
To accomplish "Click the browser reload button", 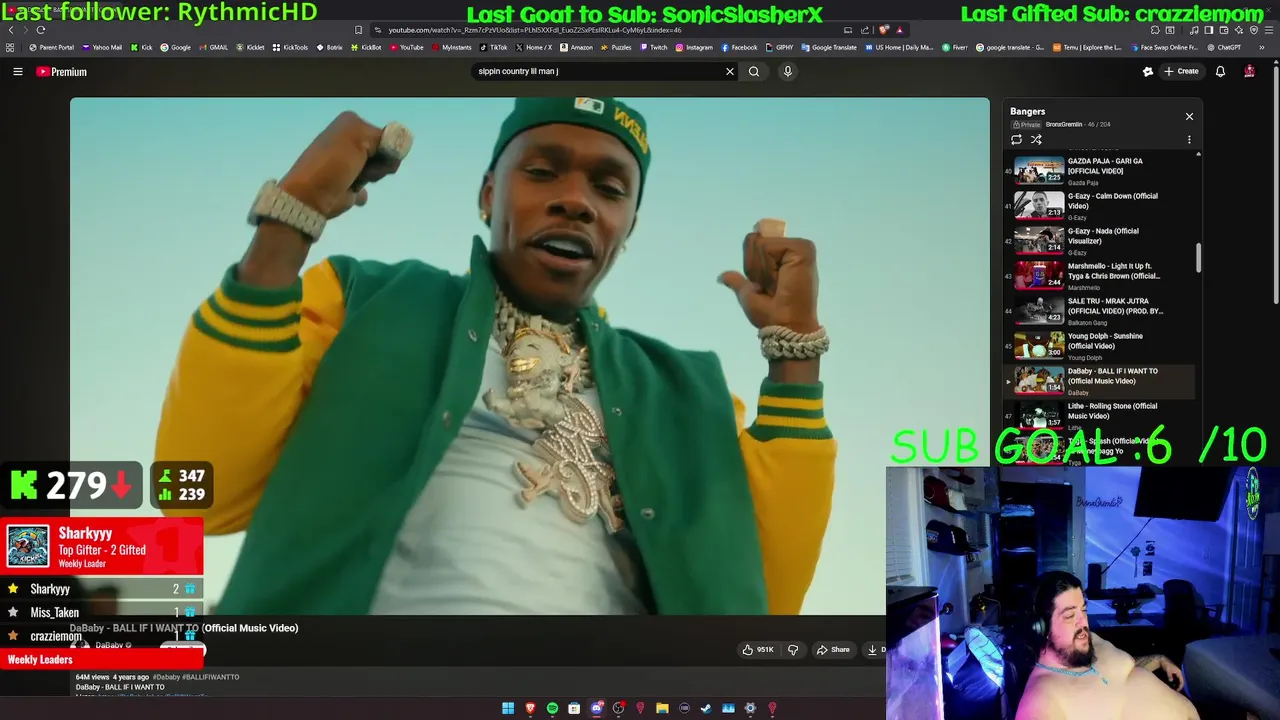I will coord(41,30).
